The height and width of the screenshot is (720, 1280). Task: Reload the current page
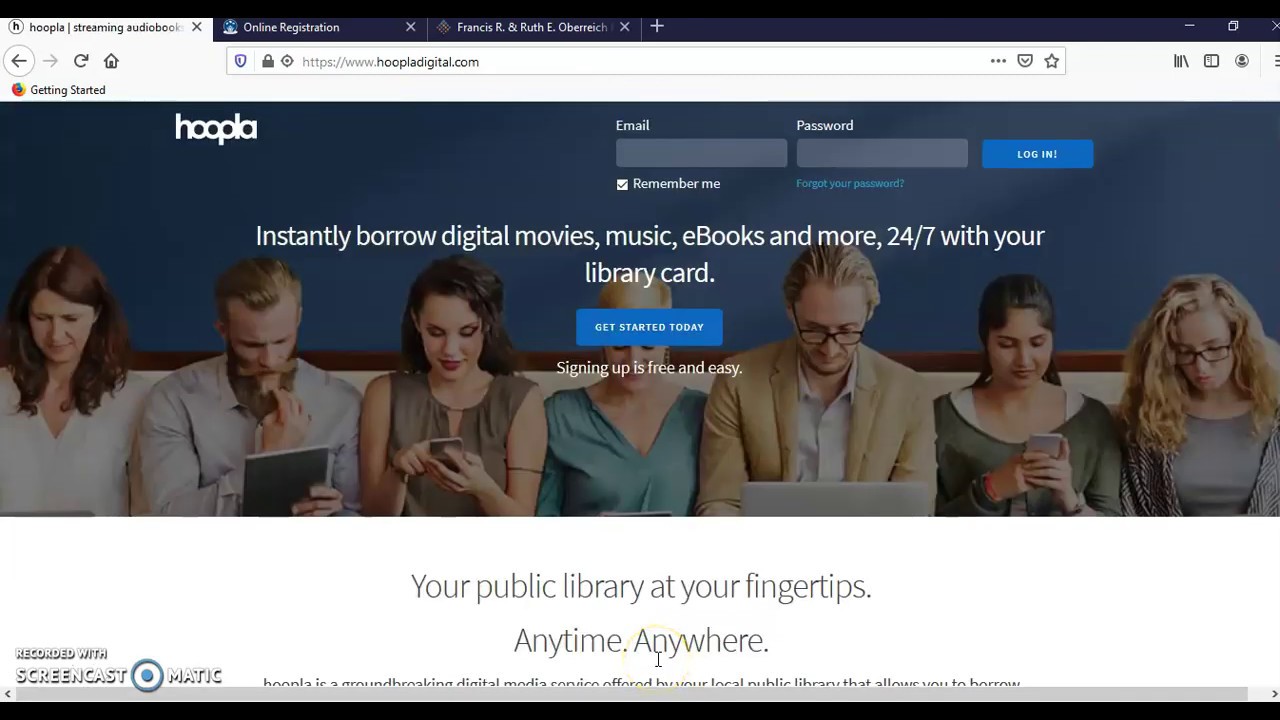pos(81,61)
